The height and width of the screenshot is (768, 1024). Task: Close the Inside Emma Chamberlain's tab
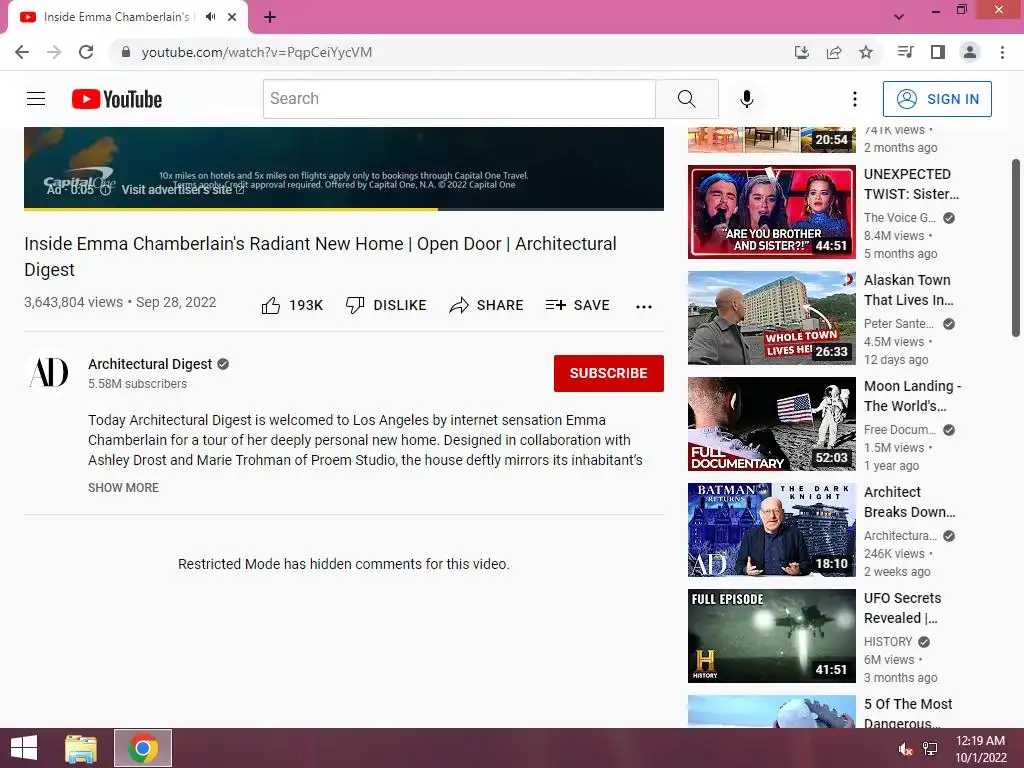pos(232,17)
